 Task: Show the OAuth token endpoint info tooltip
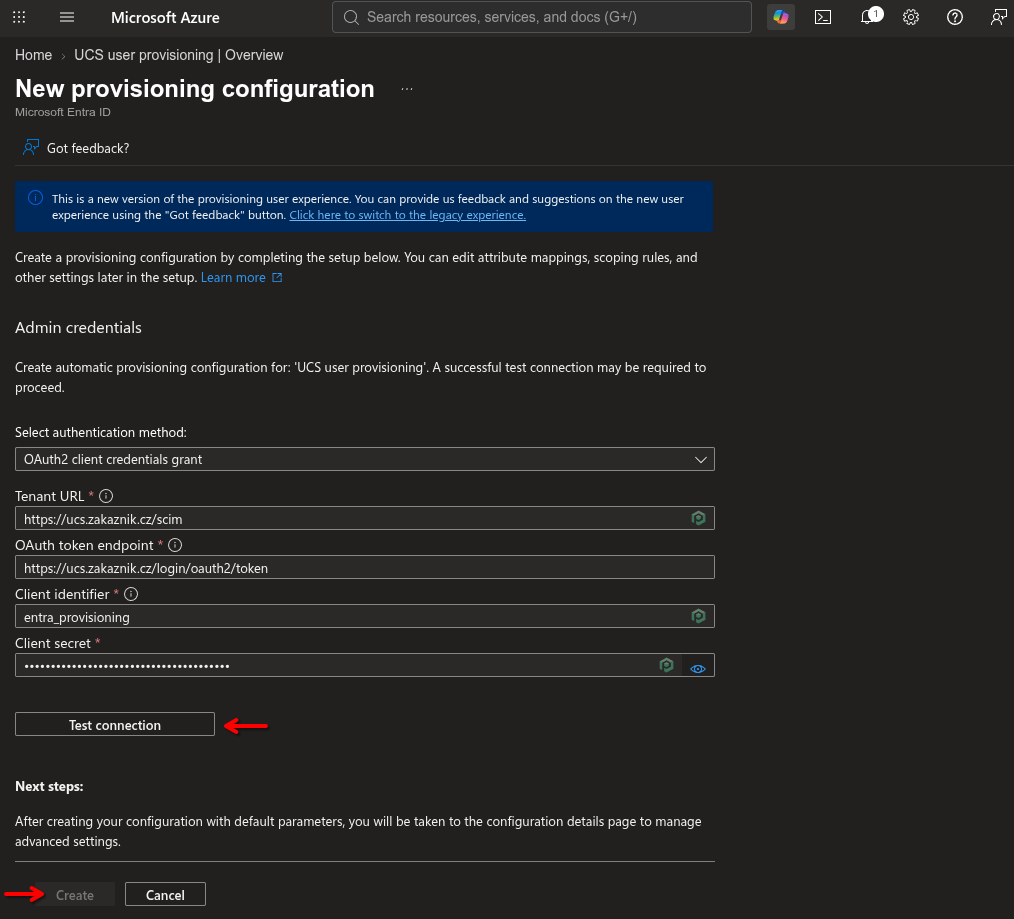coord(175,545)
